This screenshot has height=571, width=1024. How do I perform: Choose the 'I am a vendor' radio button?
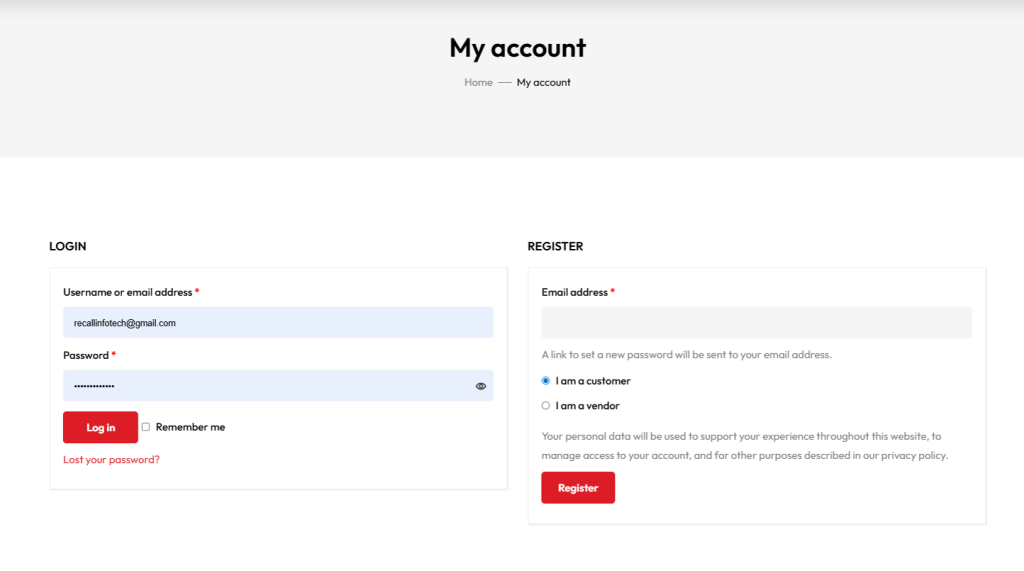[546, 406]
